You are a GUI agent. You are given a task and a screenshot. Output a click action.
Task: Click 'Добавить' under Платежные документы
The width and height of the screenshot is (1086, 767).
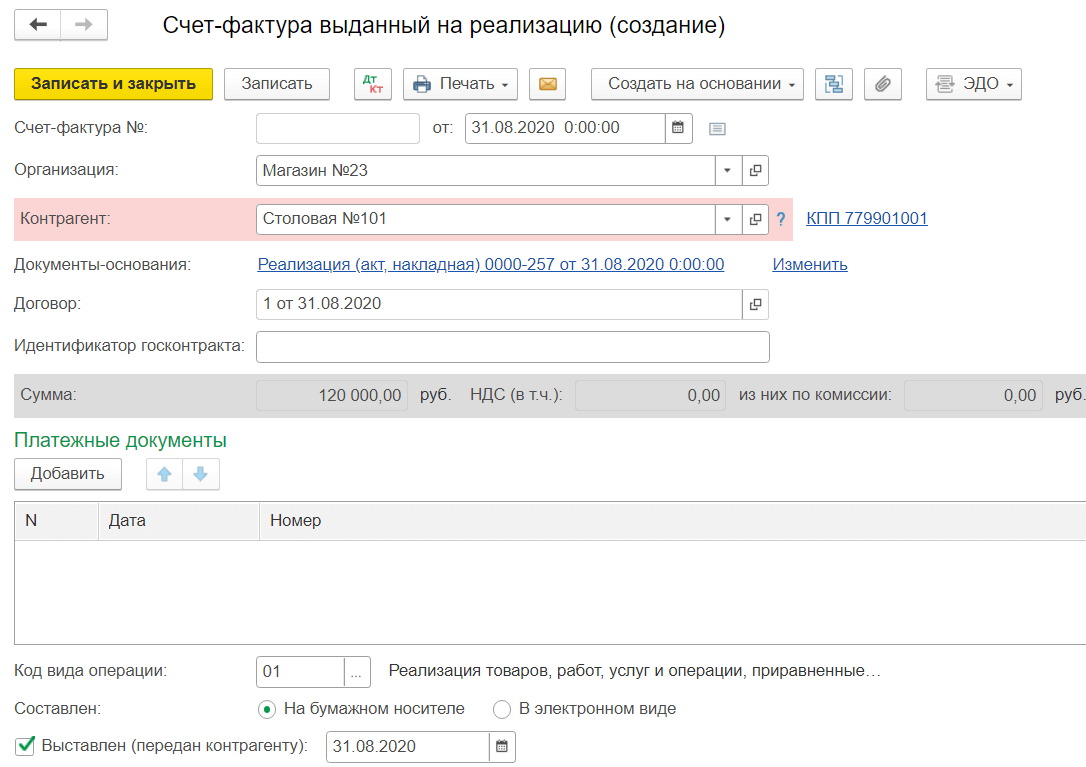pyautogui.click(x=67, y=473)
